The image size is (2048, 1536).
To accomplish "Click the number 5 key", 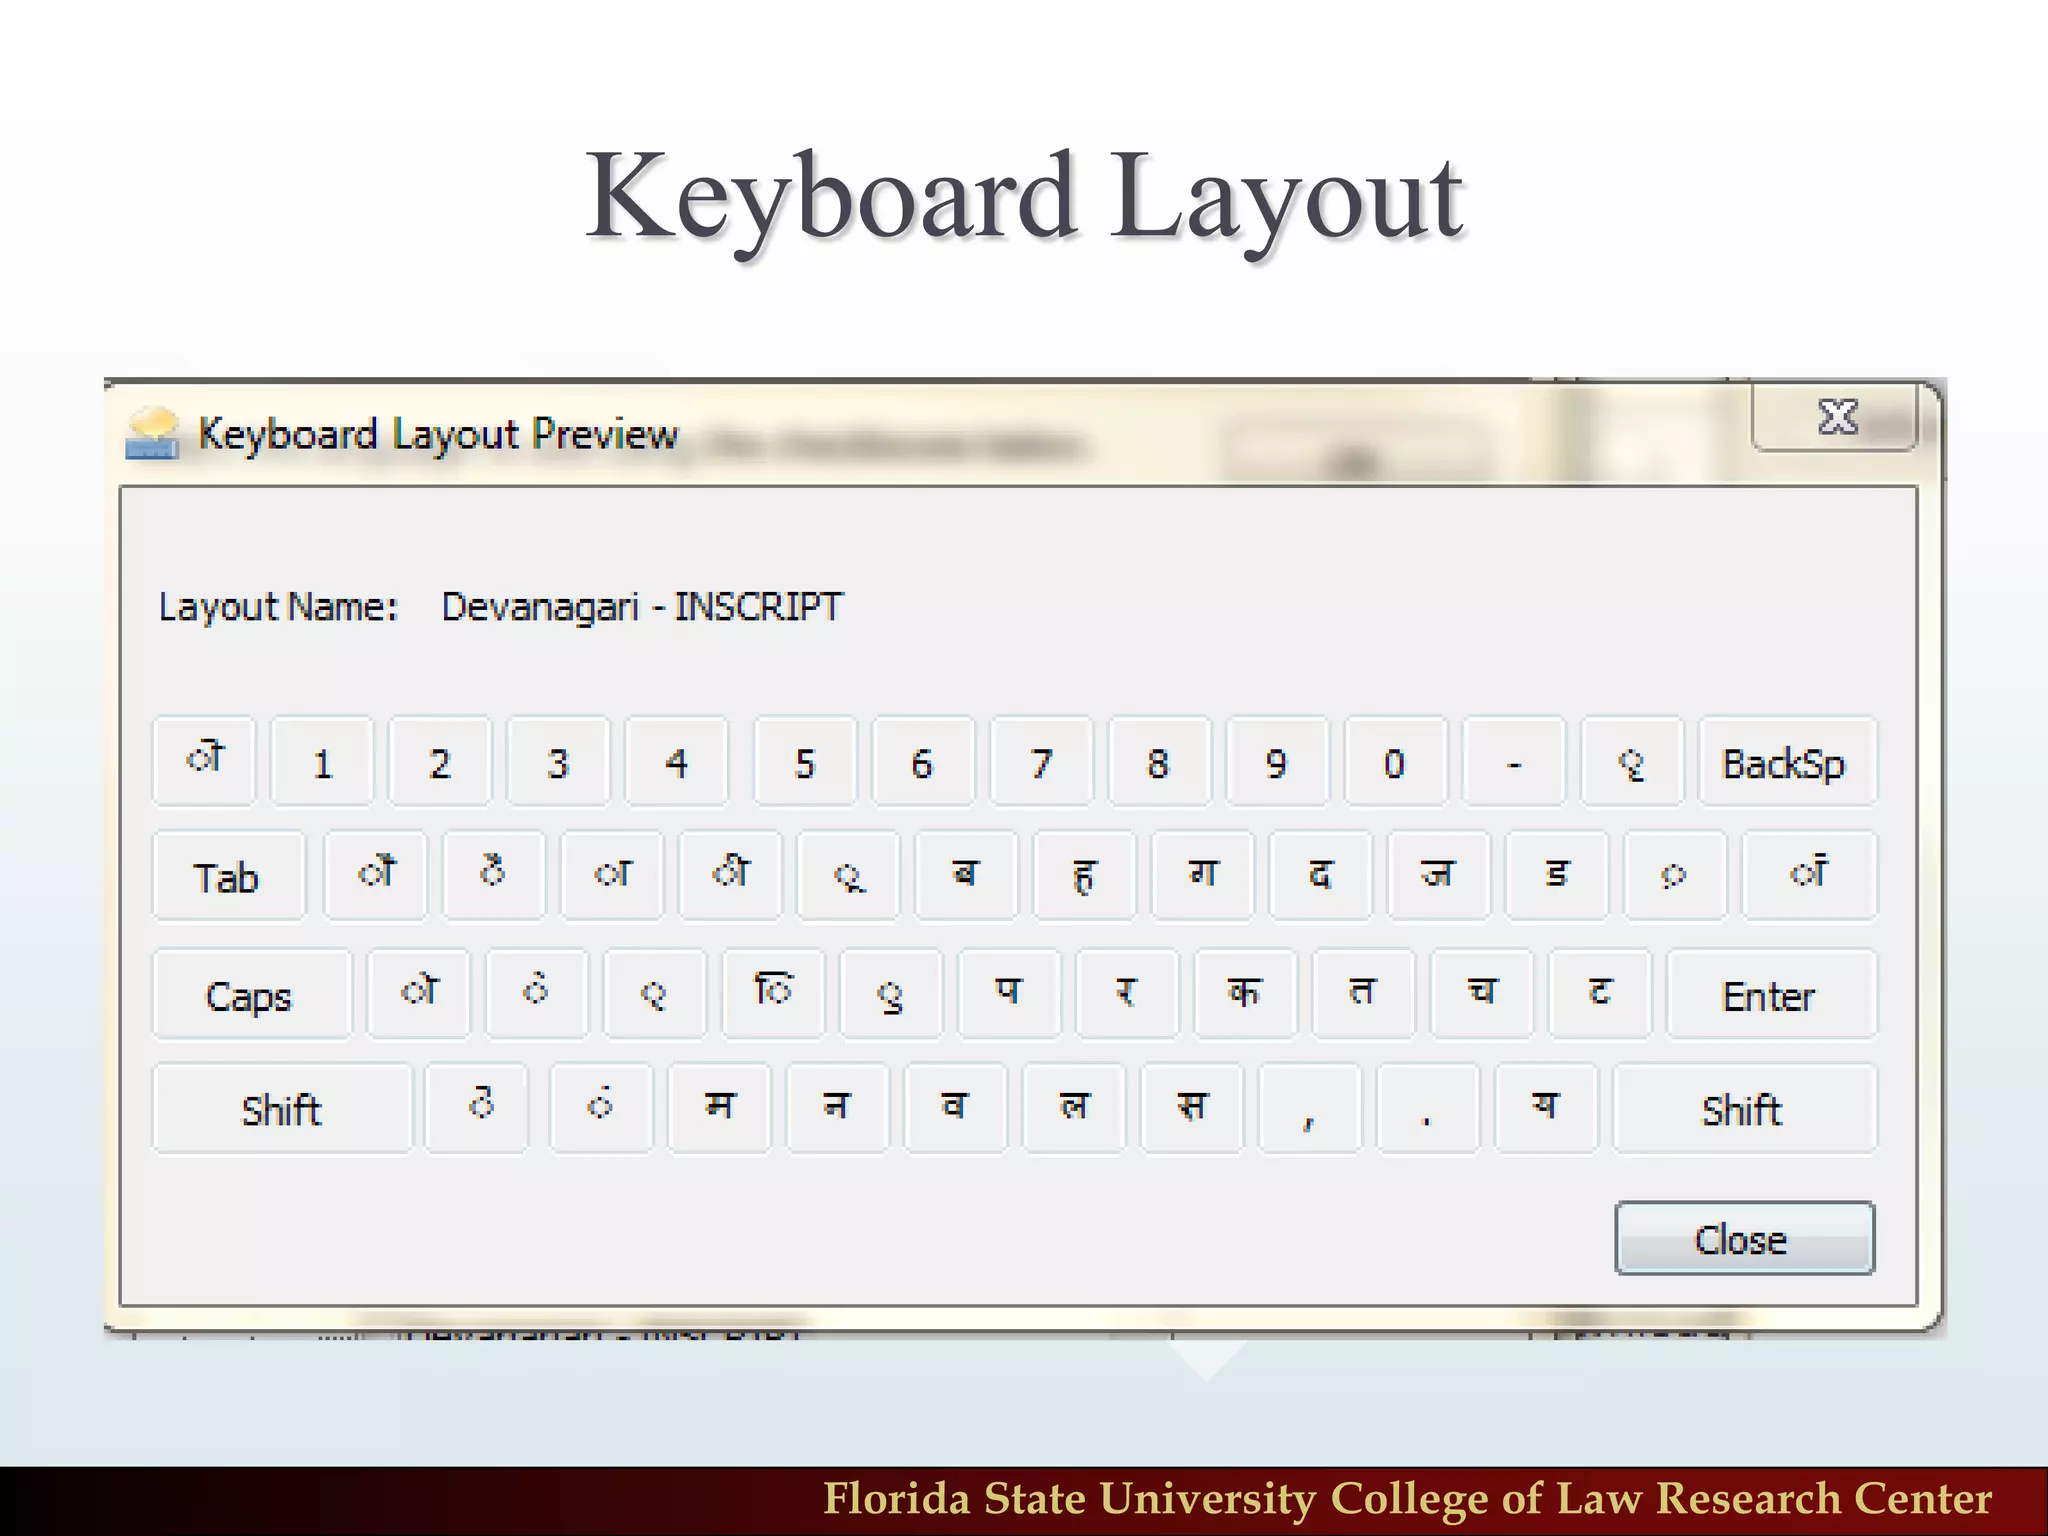I will [805, 762].
